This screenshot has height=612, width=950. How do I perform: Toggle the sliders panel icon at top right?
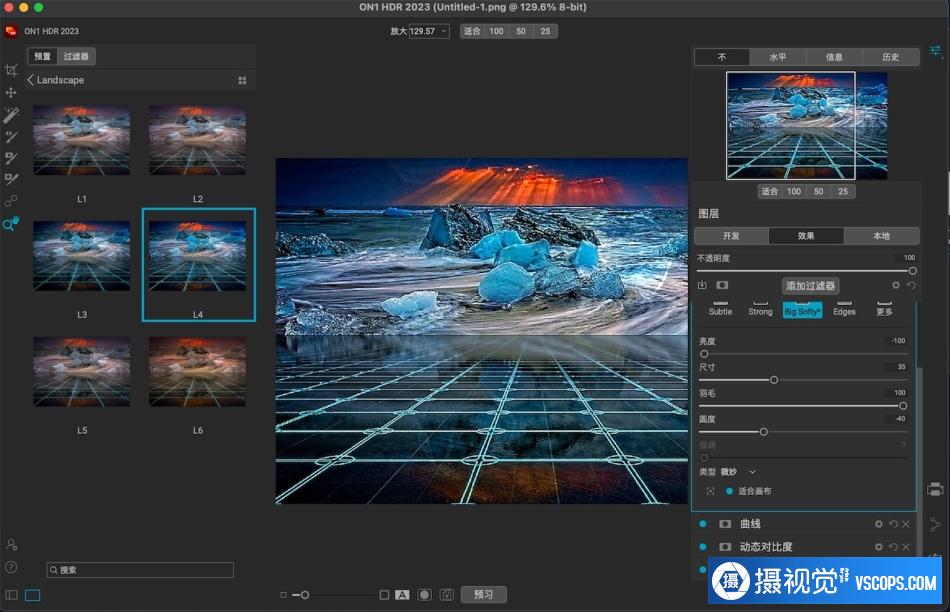[936, 51]
